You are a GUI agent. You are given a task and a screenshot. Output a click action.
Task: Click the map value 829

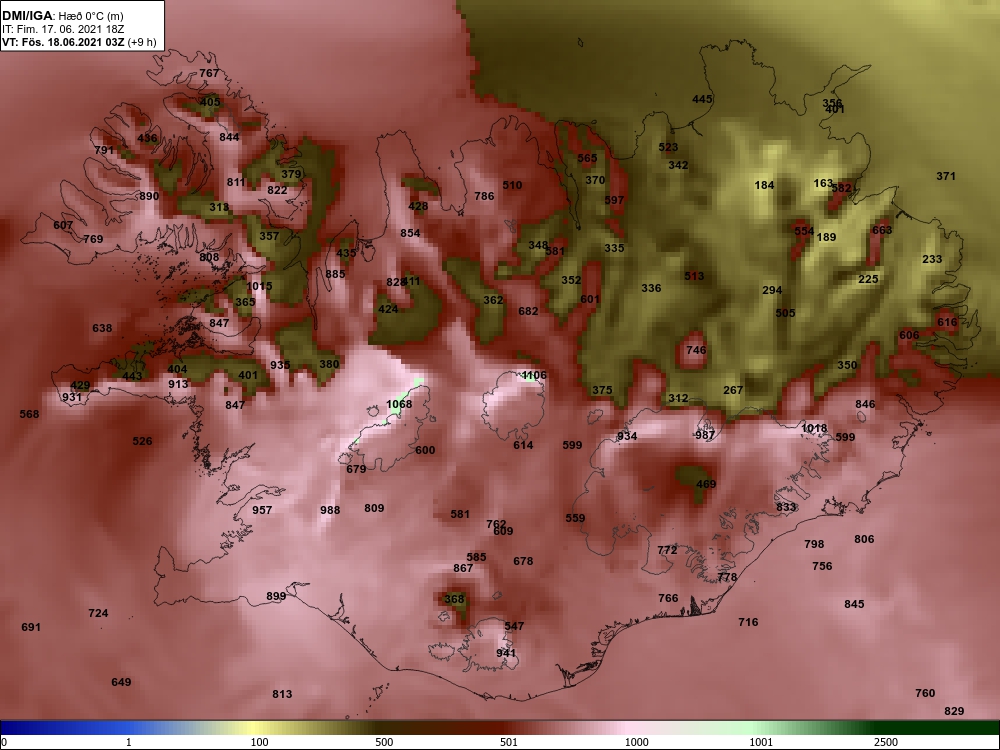[x=954, y=712]
